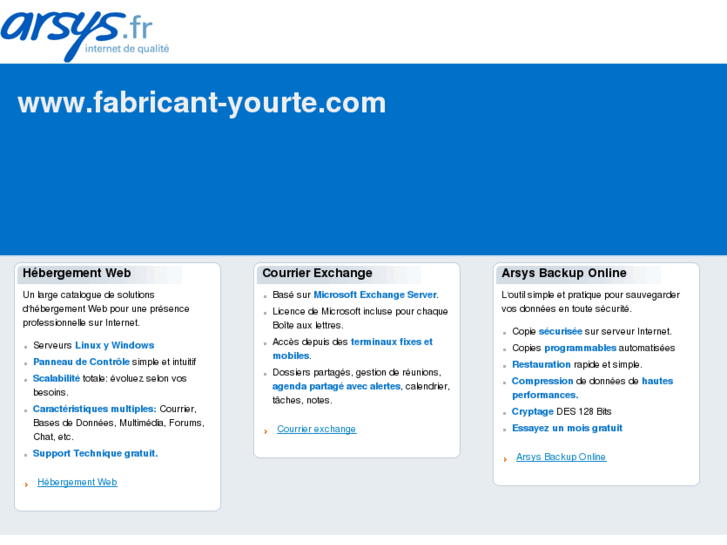
Task: Select the Hébergement Web card heading
Action: (x=77, y=273)
